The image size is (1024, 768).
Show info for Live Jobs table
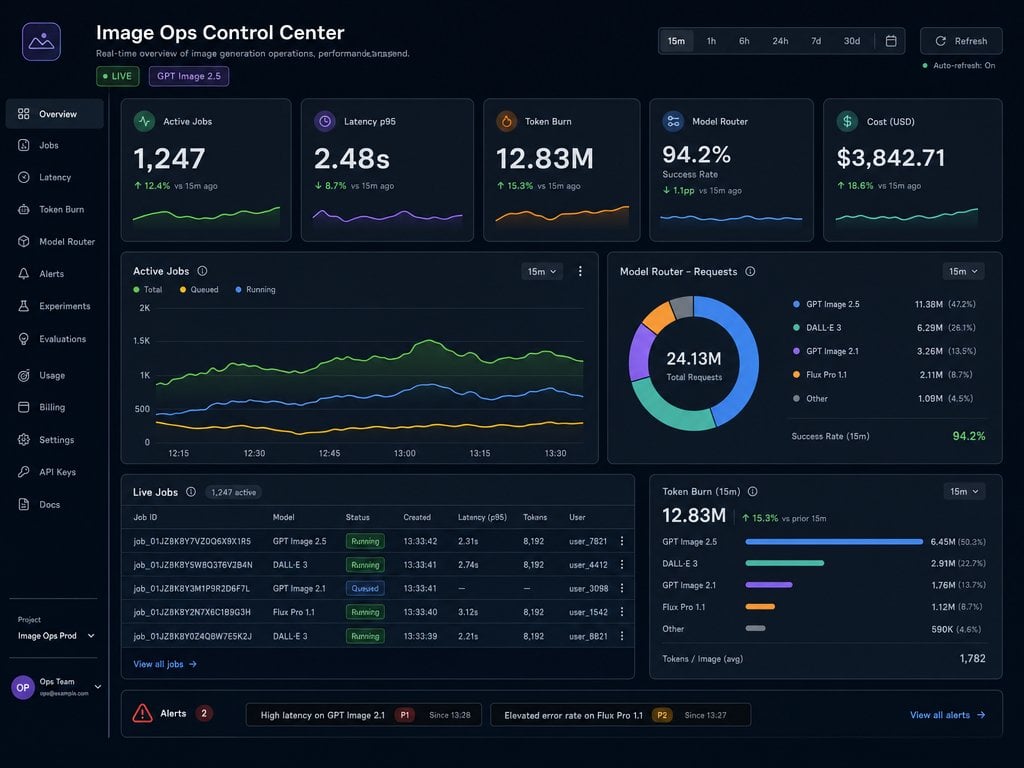[191, 492]
